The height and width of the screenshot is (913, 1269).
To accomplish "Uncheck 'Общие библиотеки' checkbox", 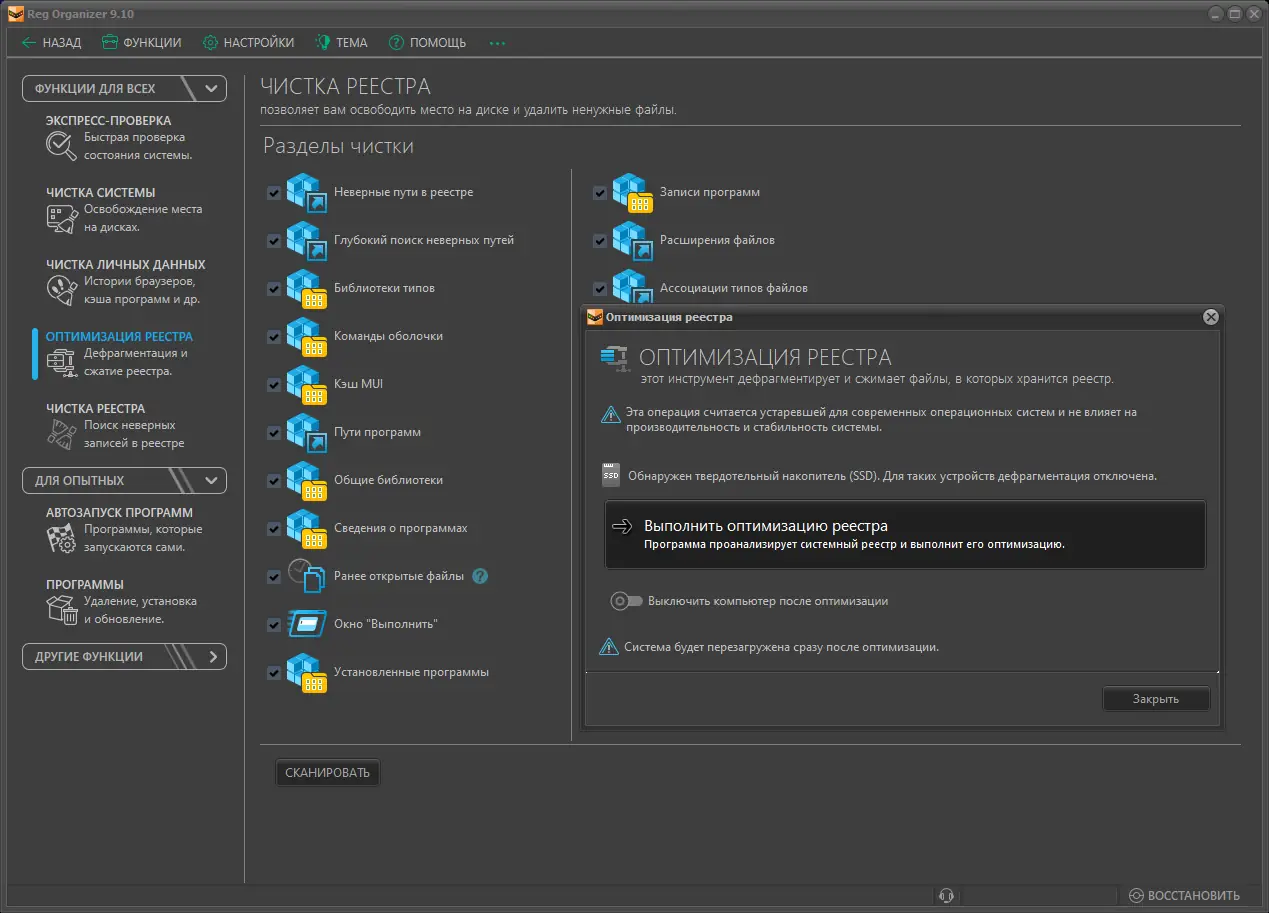I will coord(274,481).
